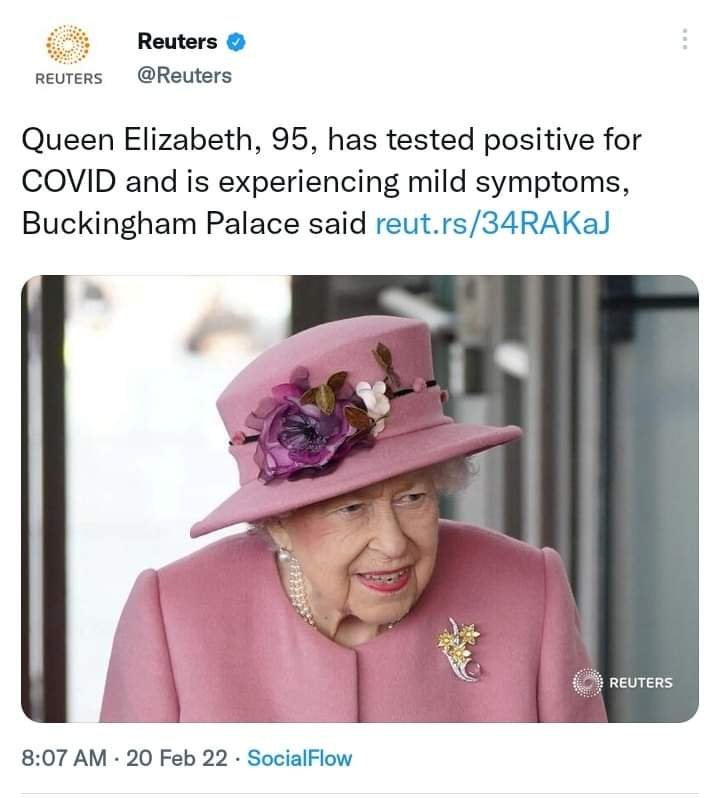Click the 'Buckingham Palace said' text
This screenshot has height=798, width=720.
pos(194,223)
